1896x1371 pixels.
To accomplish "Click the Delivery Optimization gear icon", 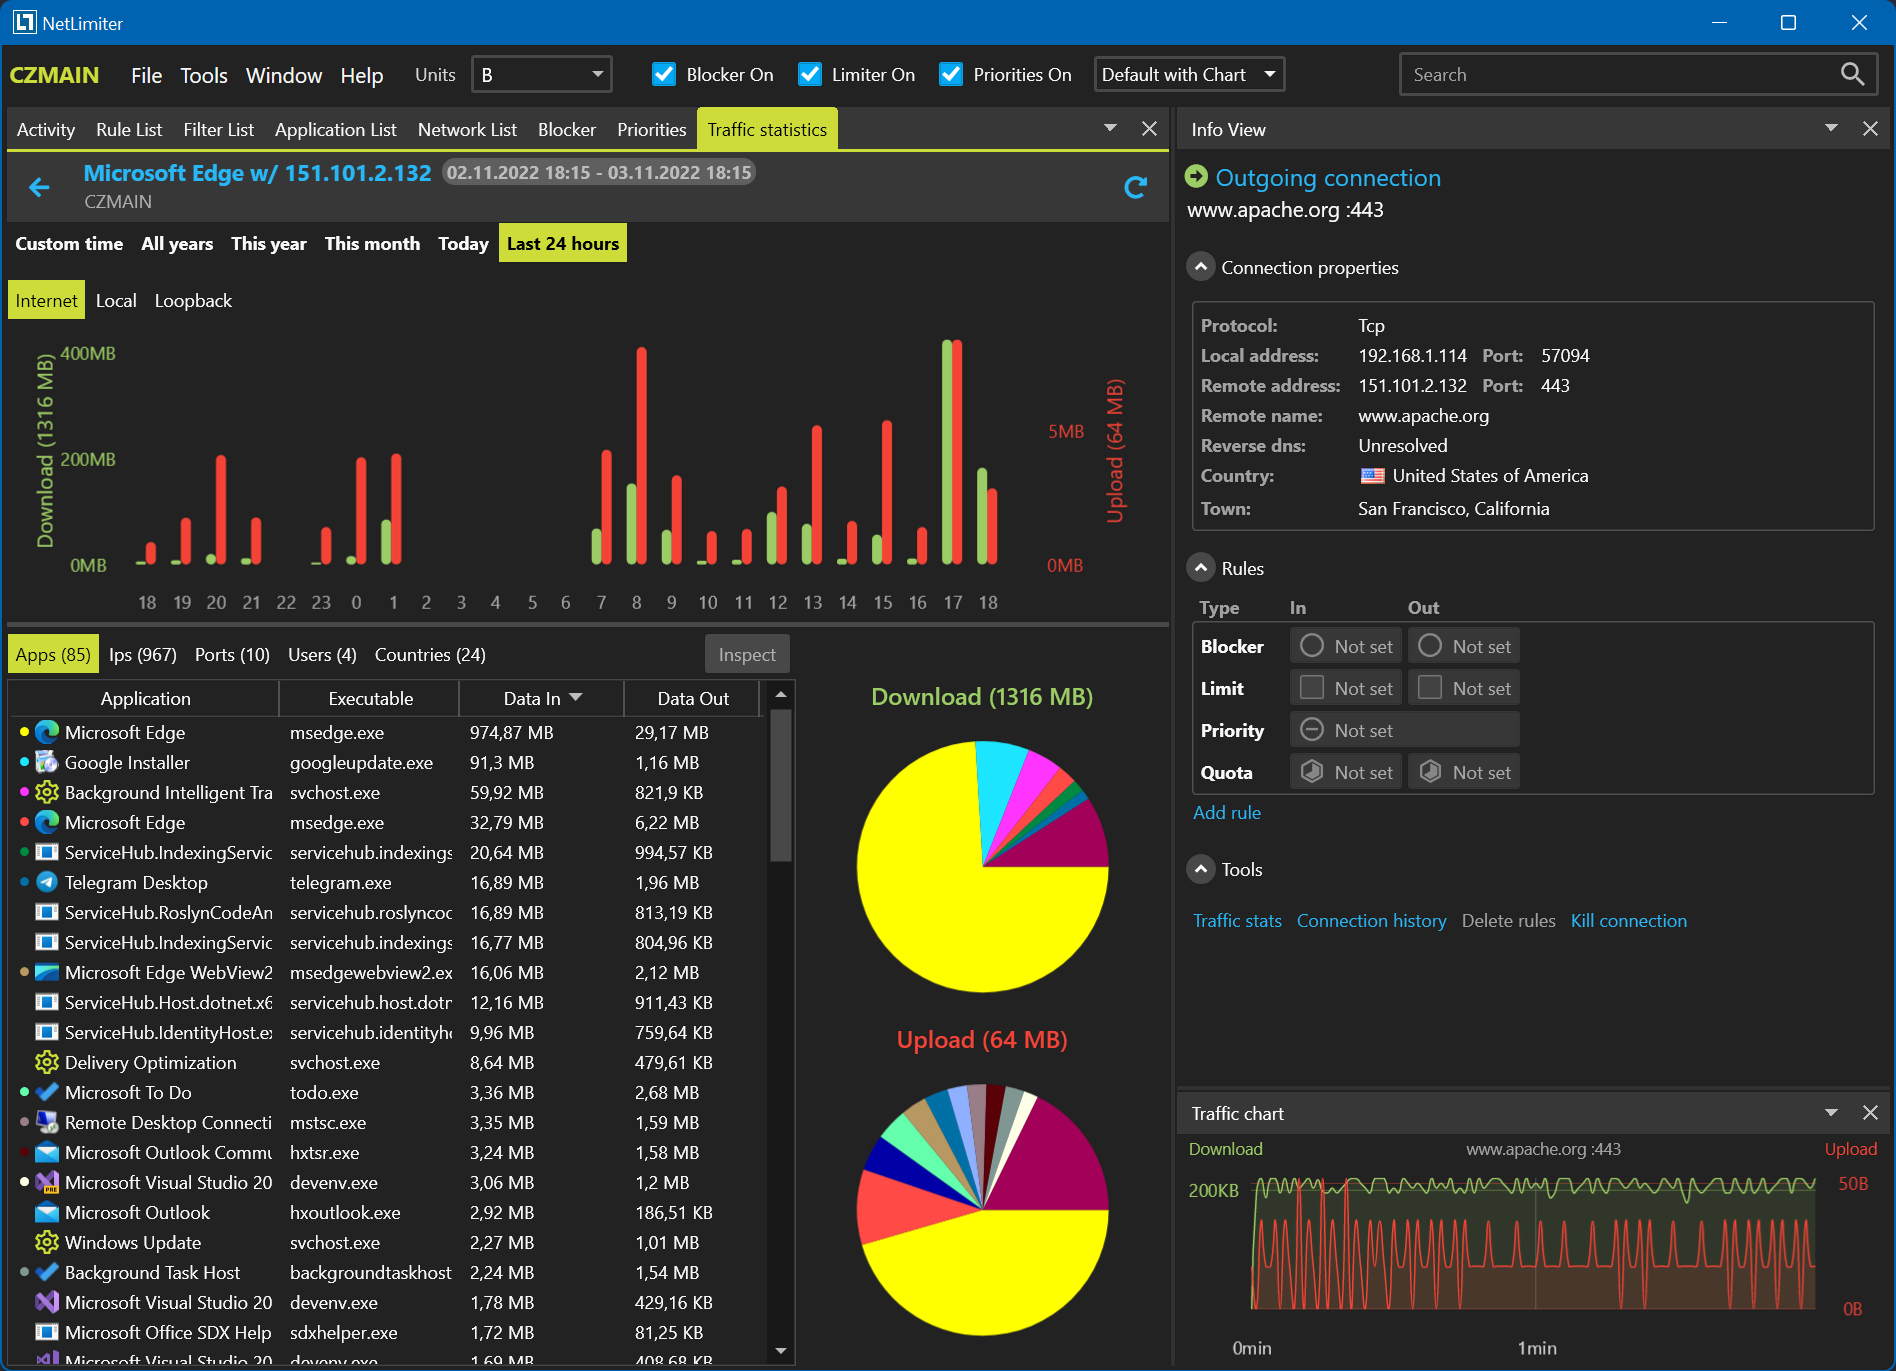I will click(x=47, y=1062).
